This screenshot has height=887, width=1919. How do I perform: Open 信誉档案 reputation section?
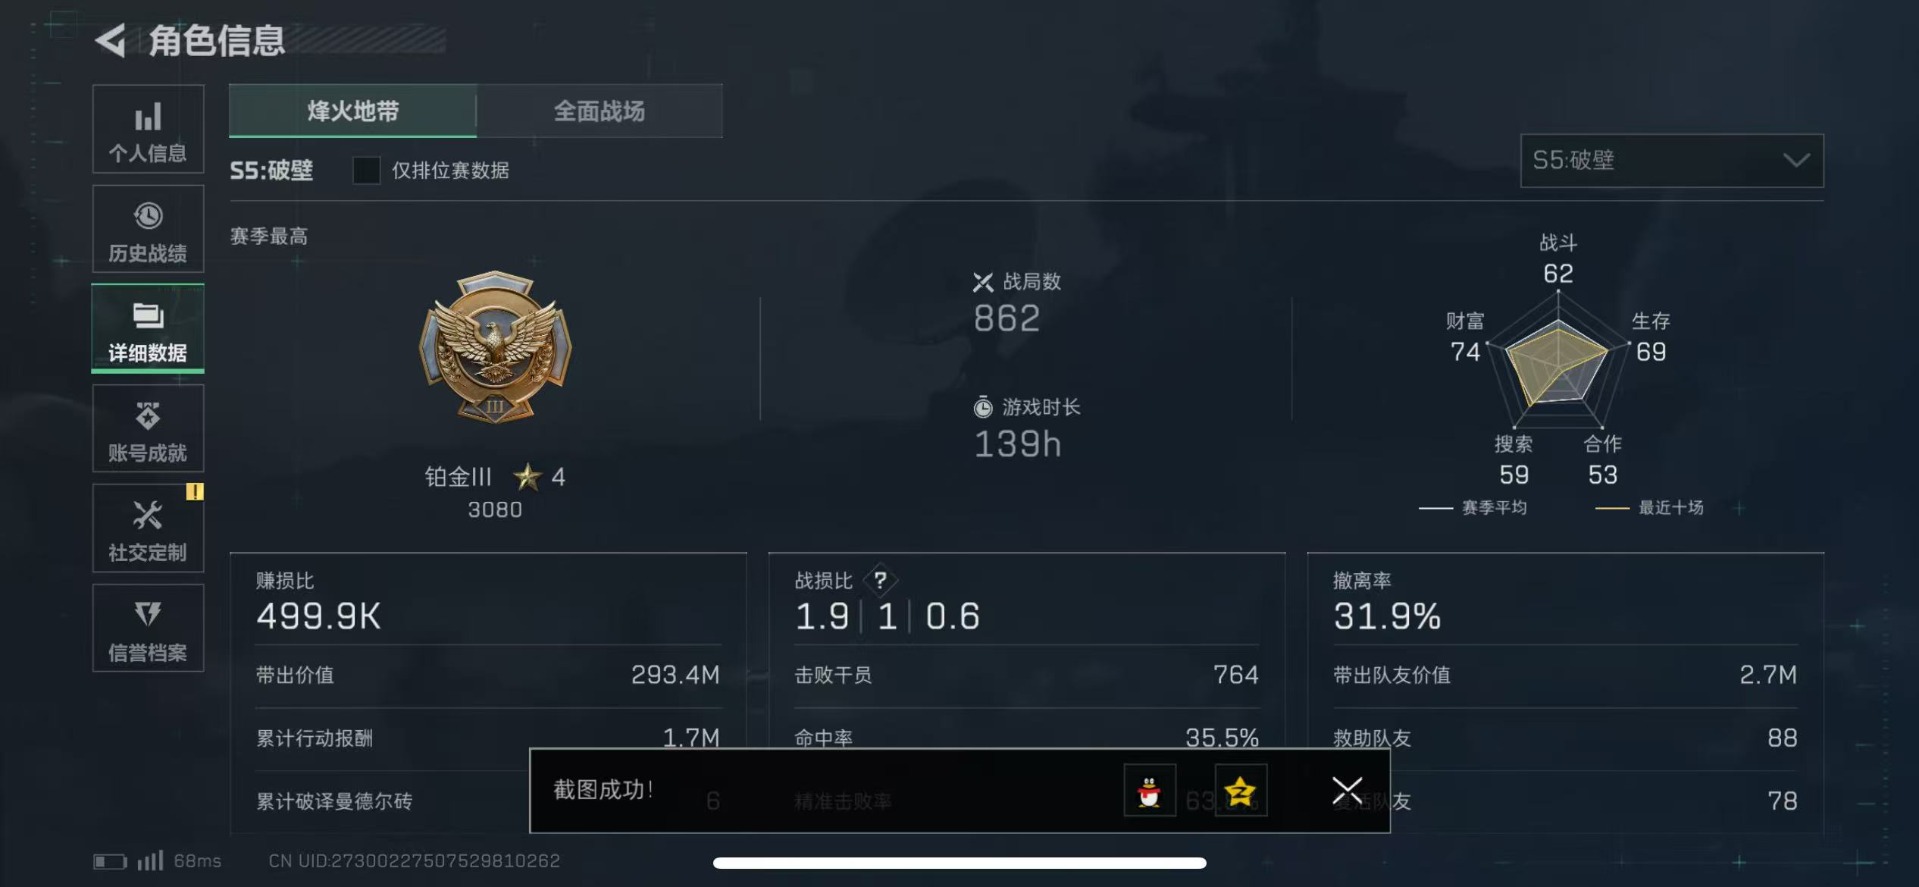[x=148, y=629]
